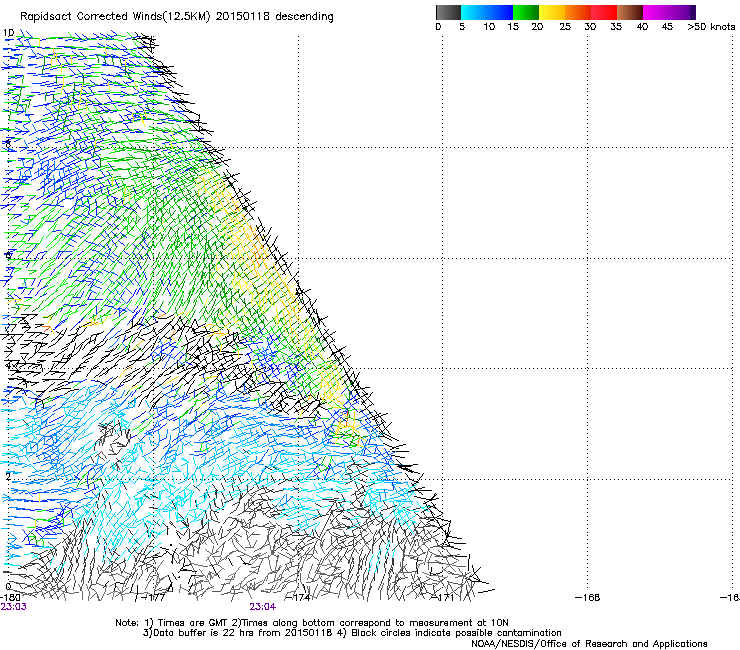Image resolution: width=740 pixels, height=650 pixels.
Task: Click the ">50 knots" legend label
Action: 711,27
